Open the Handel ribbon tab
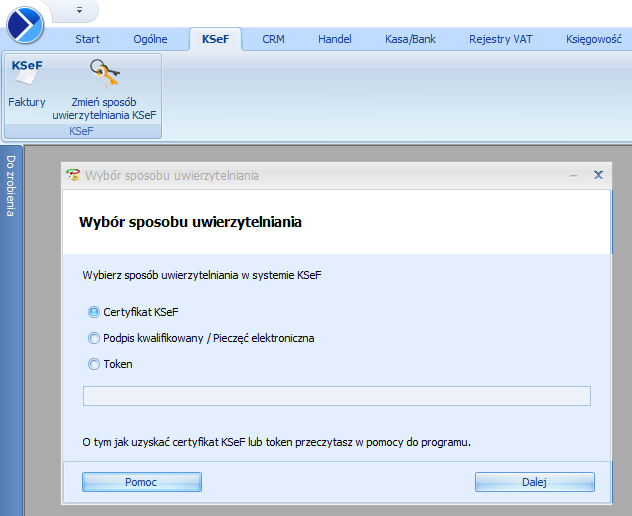Viewport: 632px width, 516px height. click(335, 39)
